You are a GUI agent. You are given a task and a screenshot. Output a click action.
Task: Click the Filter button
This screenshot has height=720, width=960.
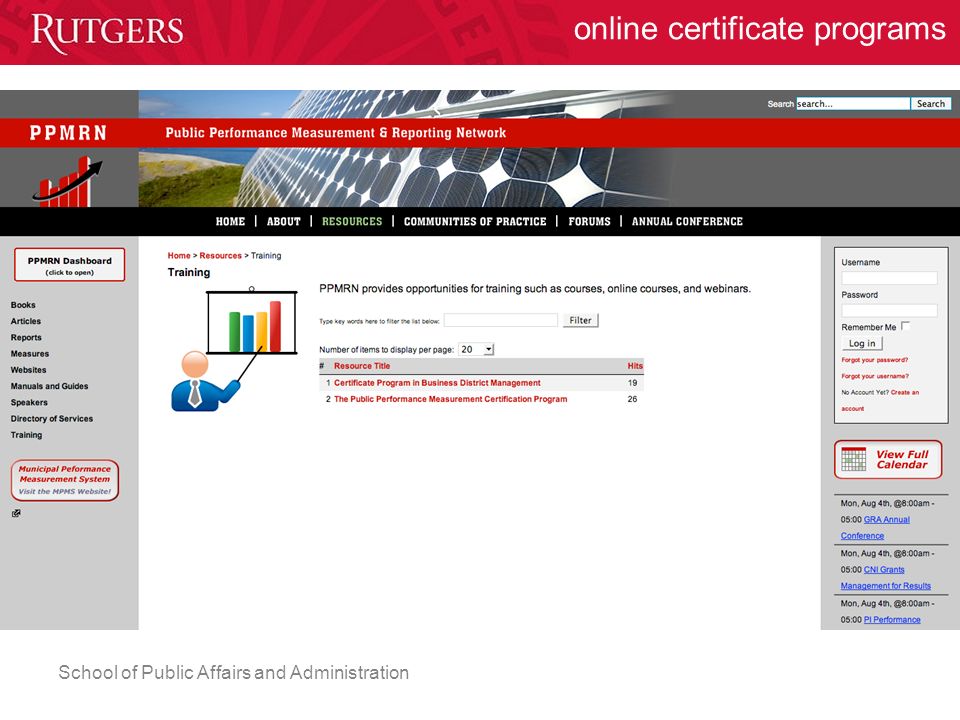coord(580,320)
